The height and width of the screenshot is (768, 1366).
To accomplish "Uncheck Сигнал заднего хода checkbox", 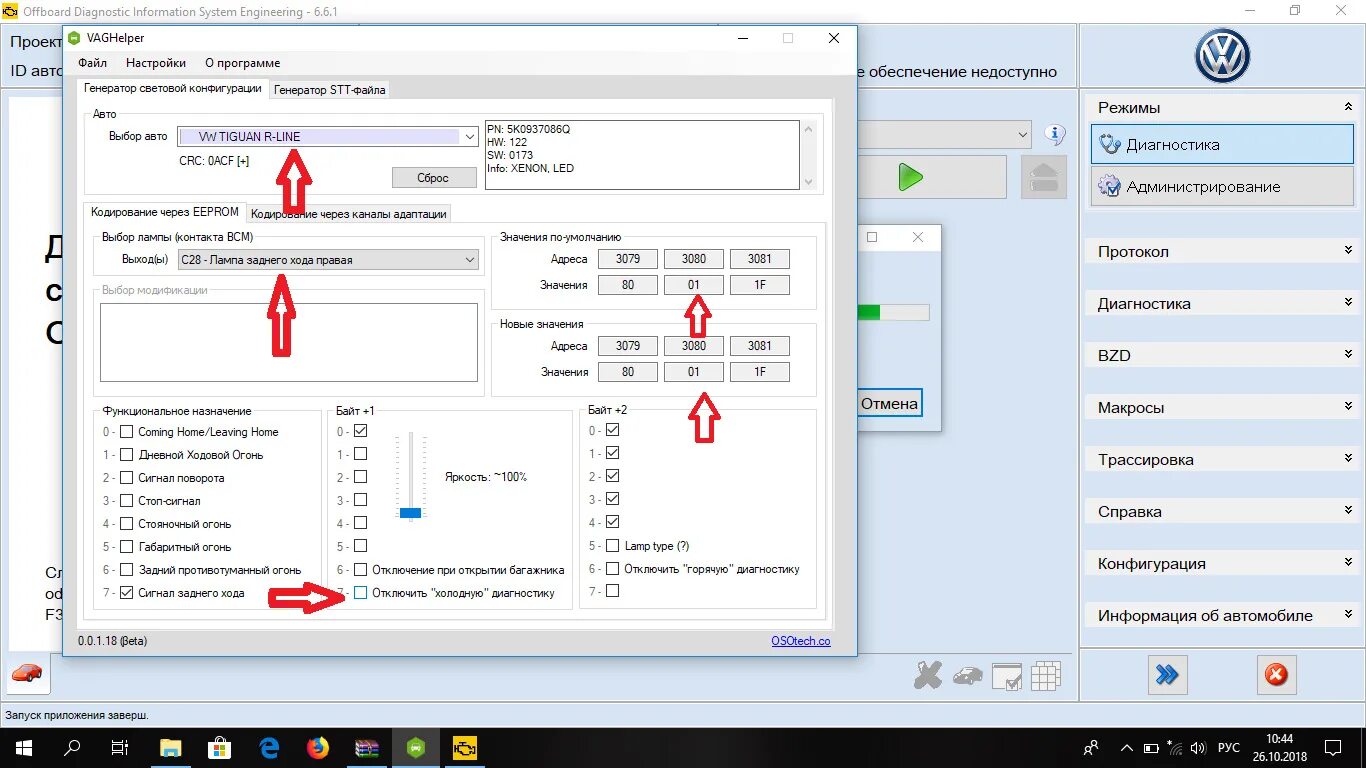I will [127, 593].
